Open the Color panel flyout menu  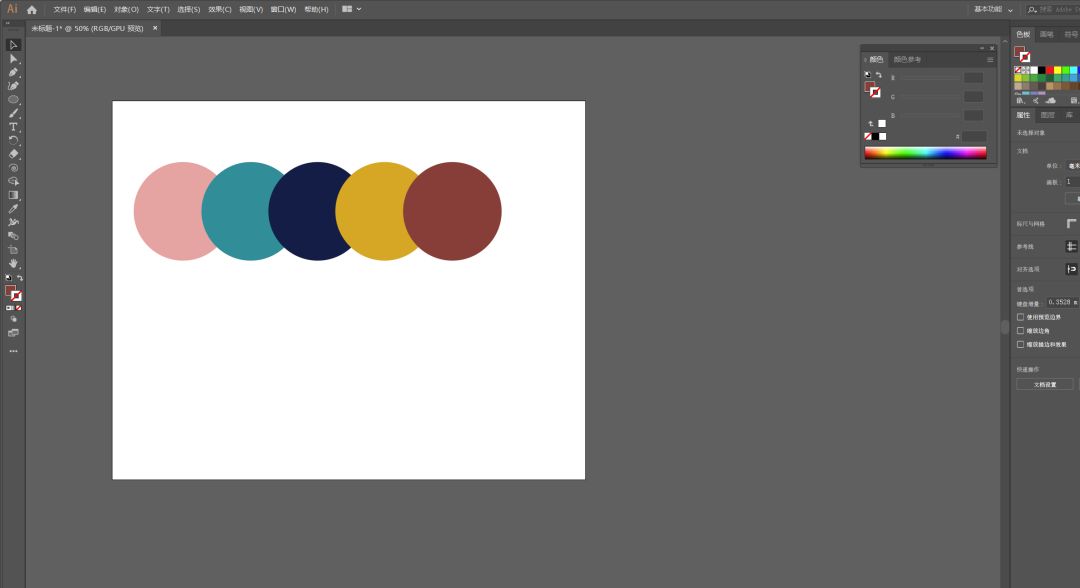pos(990,60)
